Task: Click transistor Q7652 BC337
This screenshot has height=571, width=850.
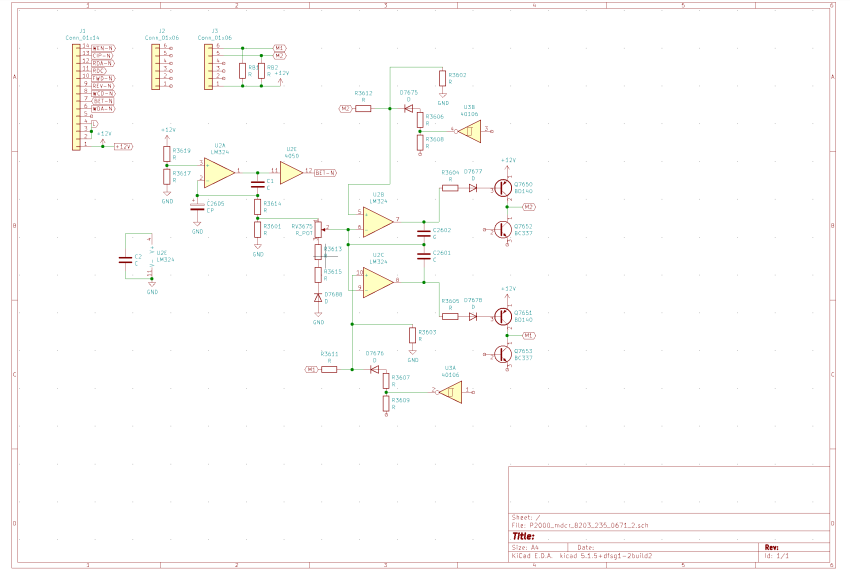Action: click(x=502, y=228)
